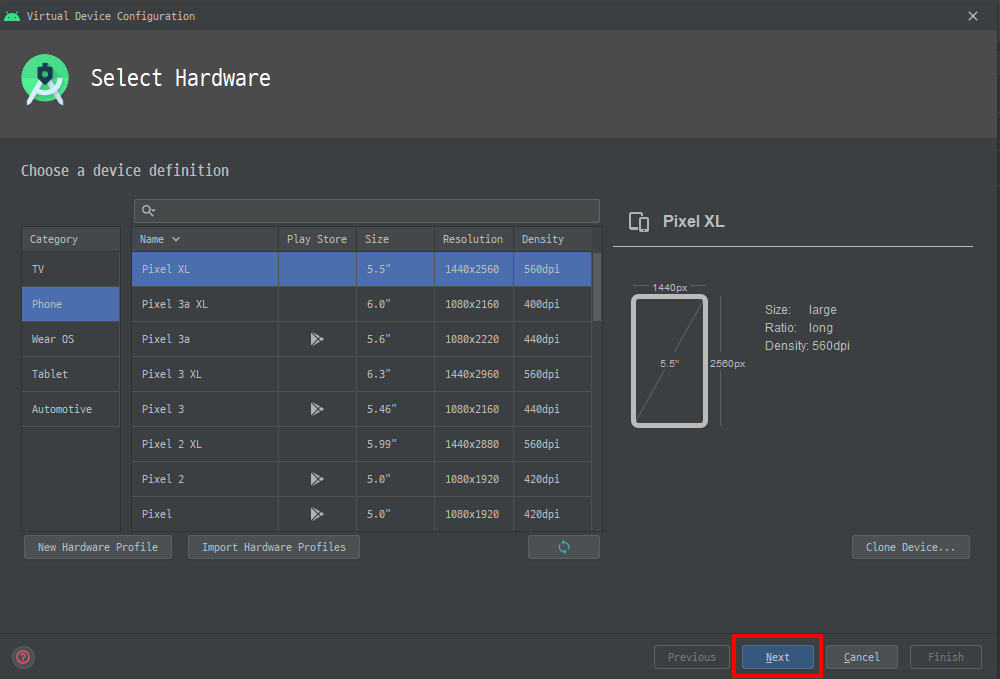Viewport: 1000px width, 679px height.
Task: Select the Phone category
Action: 71,304
